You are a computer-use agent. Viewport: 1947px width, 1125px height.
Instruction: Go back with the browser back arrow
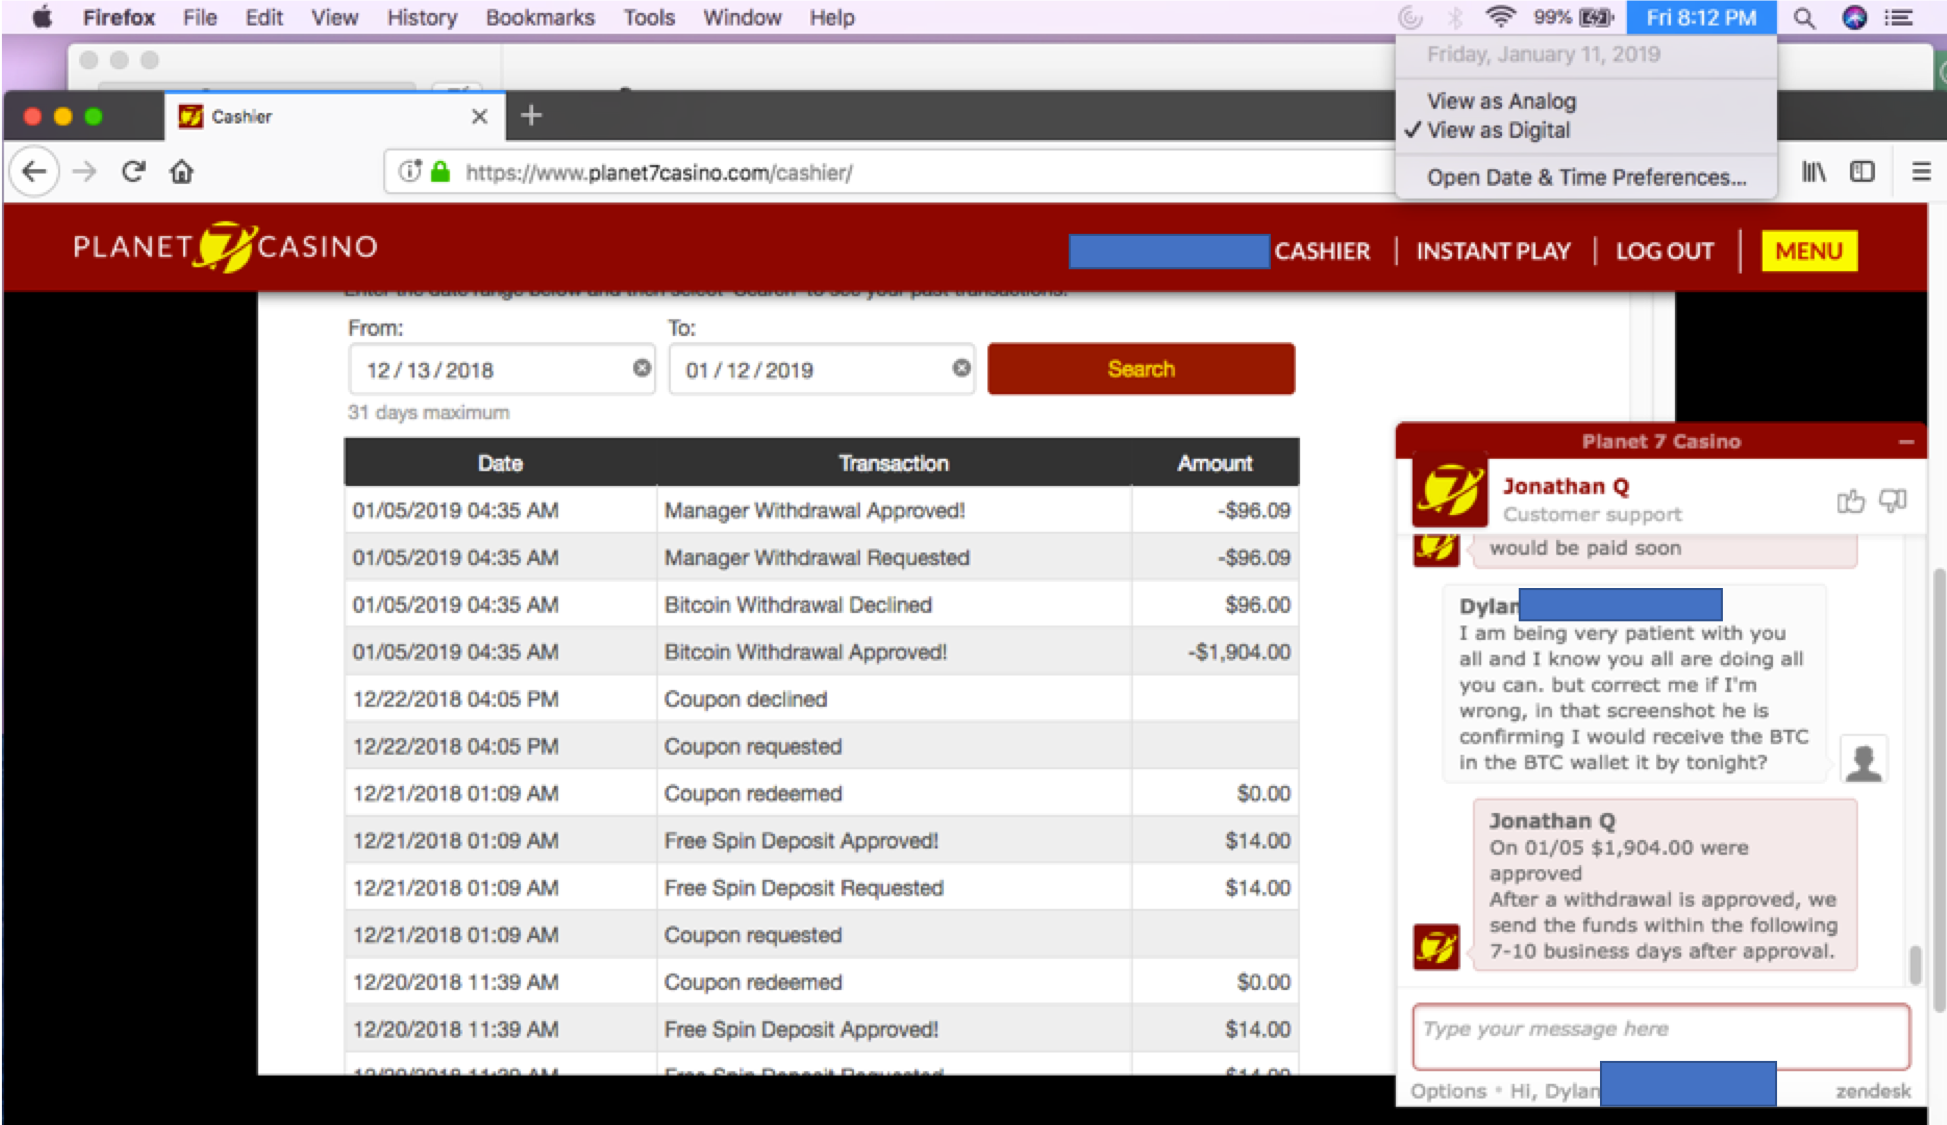(x=34, y=172)
